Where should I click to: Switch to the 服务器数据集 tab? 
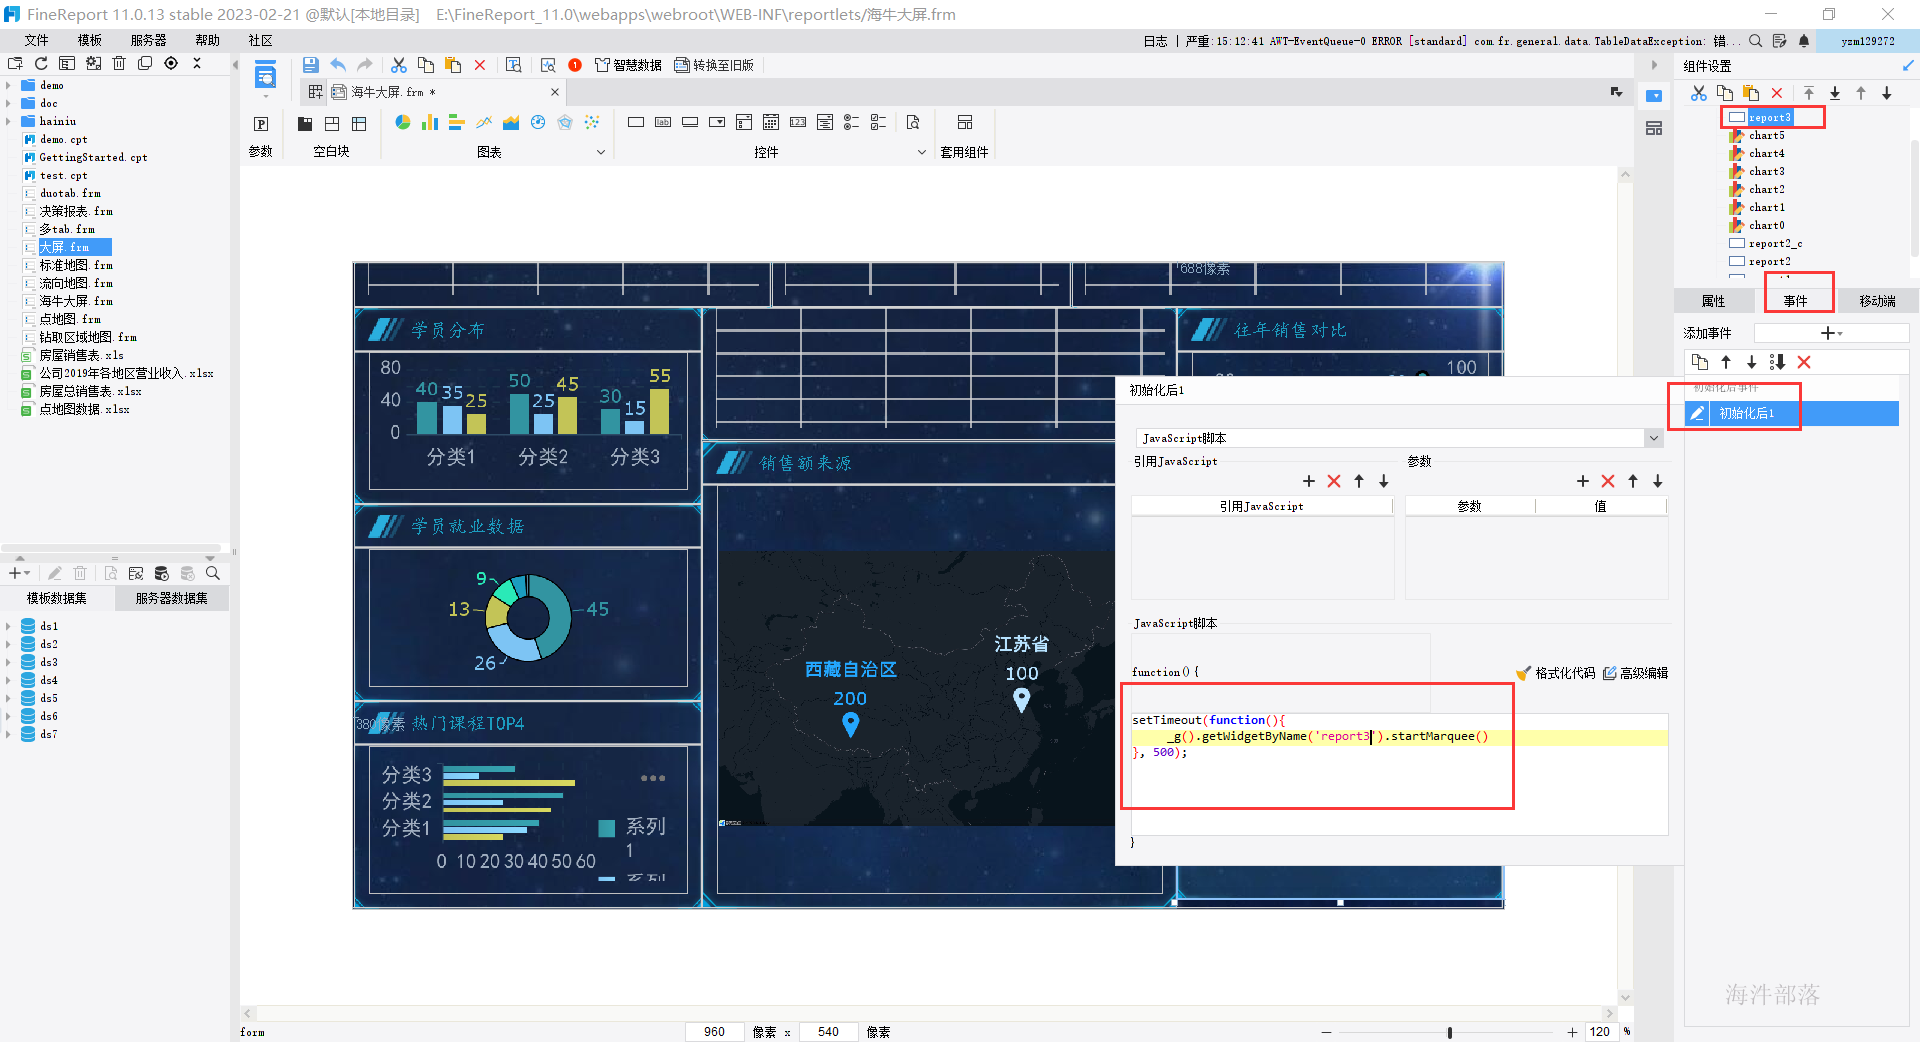point(171,598)
